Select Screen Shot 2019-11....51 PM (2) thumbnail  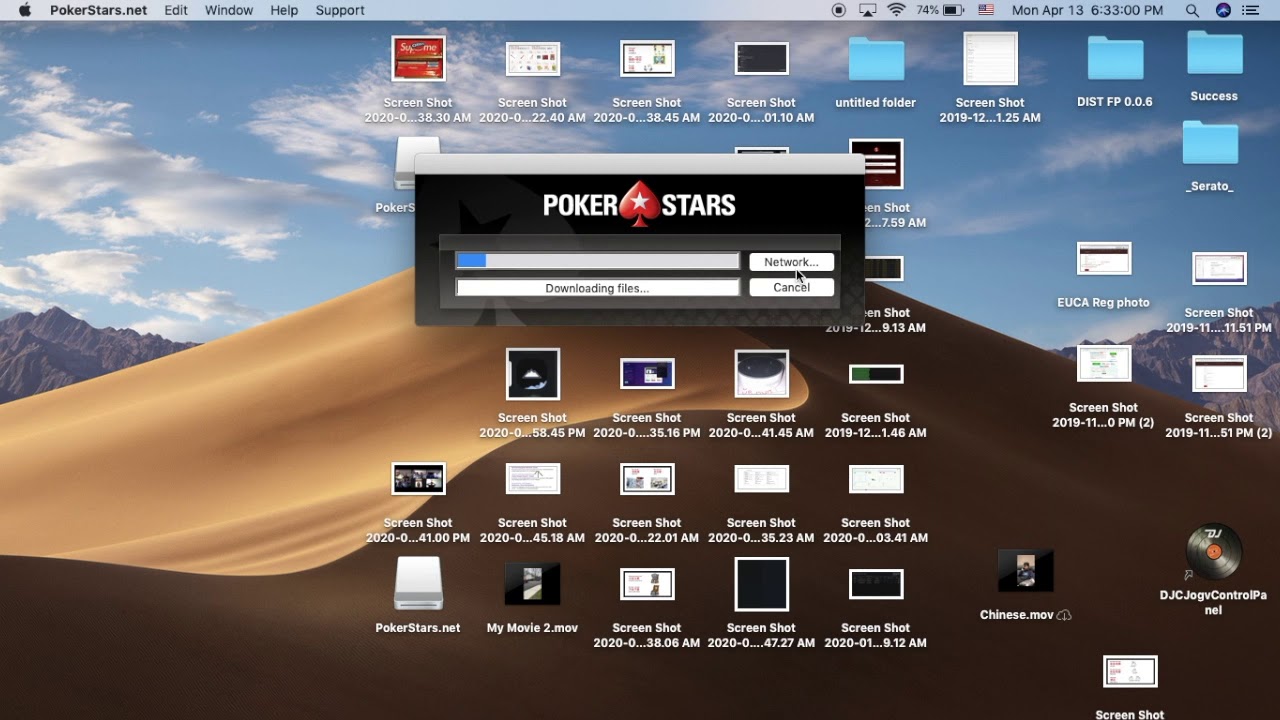pyautogui.click(x=1219, y=373)
